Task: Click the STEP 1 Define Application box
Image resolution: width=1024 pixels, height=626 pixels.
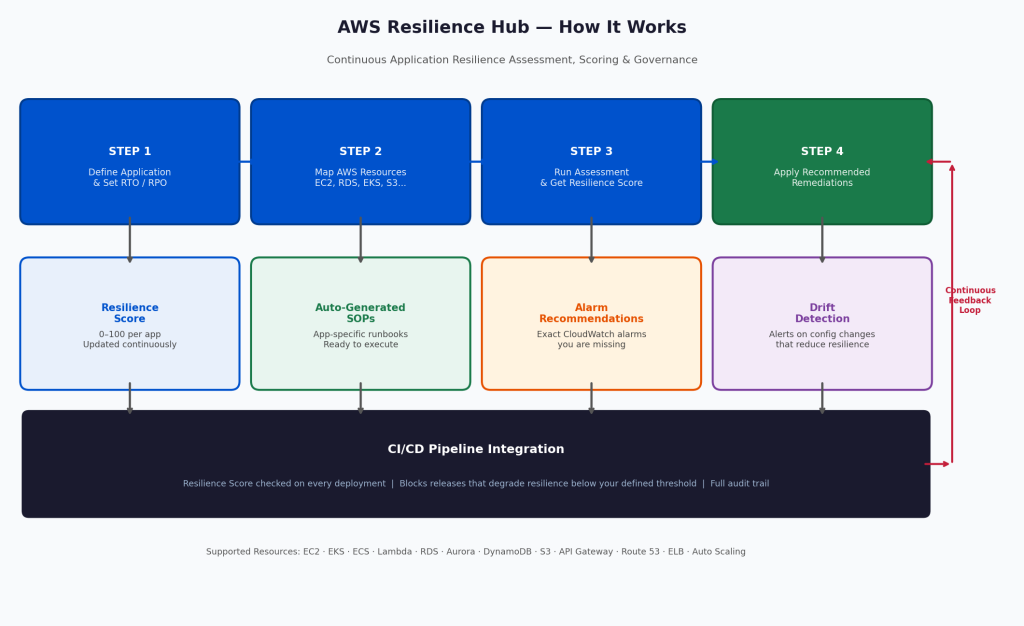Action: click(x=130, y=162)
